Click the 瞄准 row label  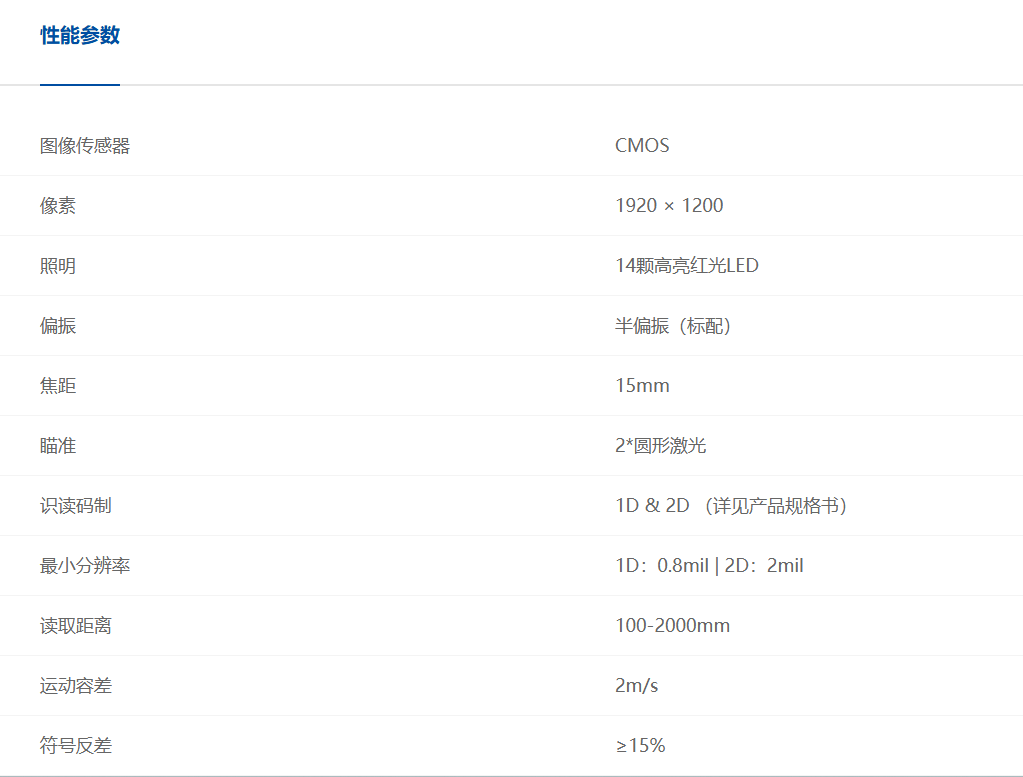click(x=58, y=446)
